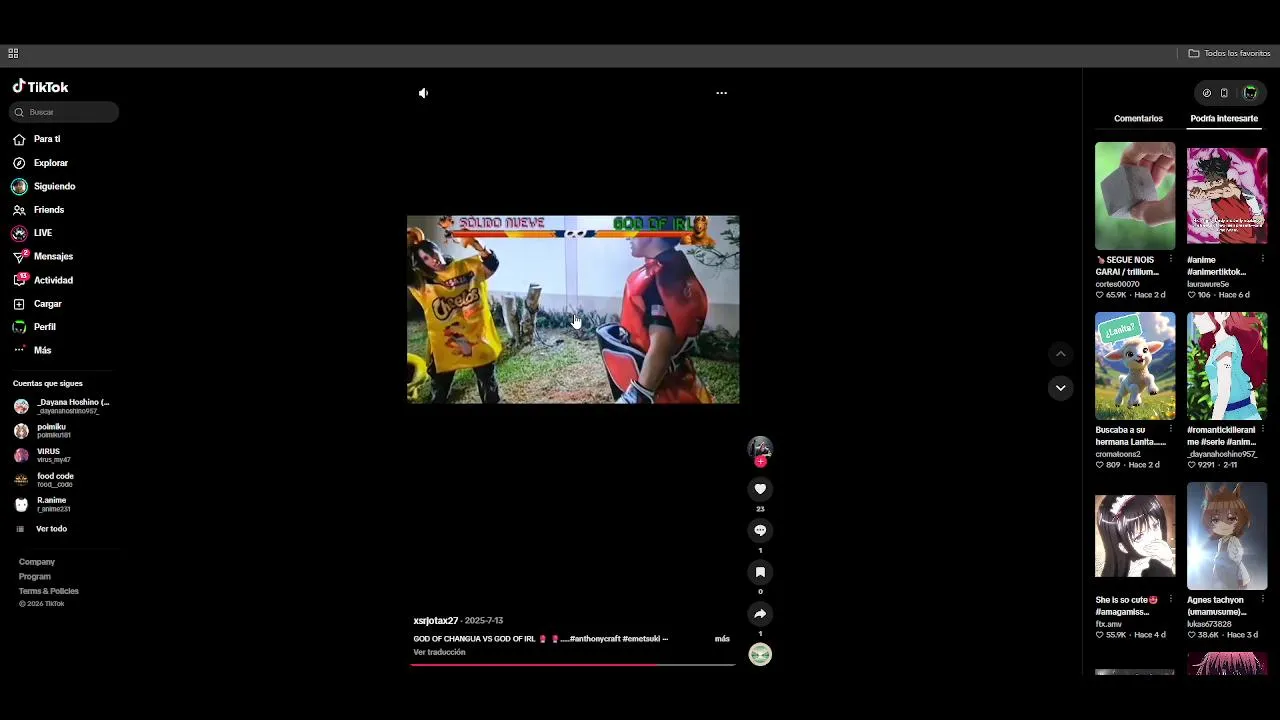Open the #anime #animertiktok video thumbnail
The image size is (1280, 720).
[1227, 196]
